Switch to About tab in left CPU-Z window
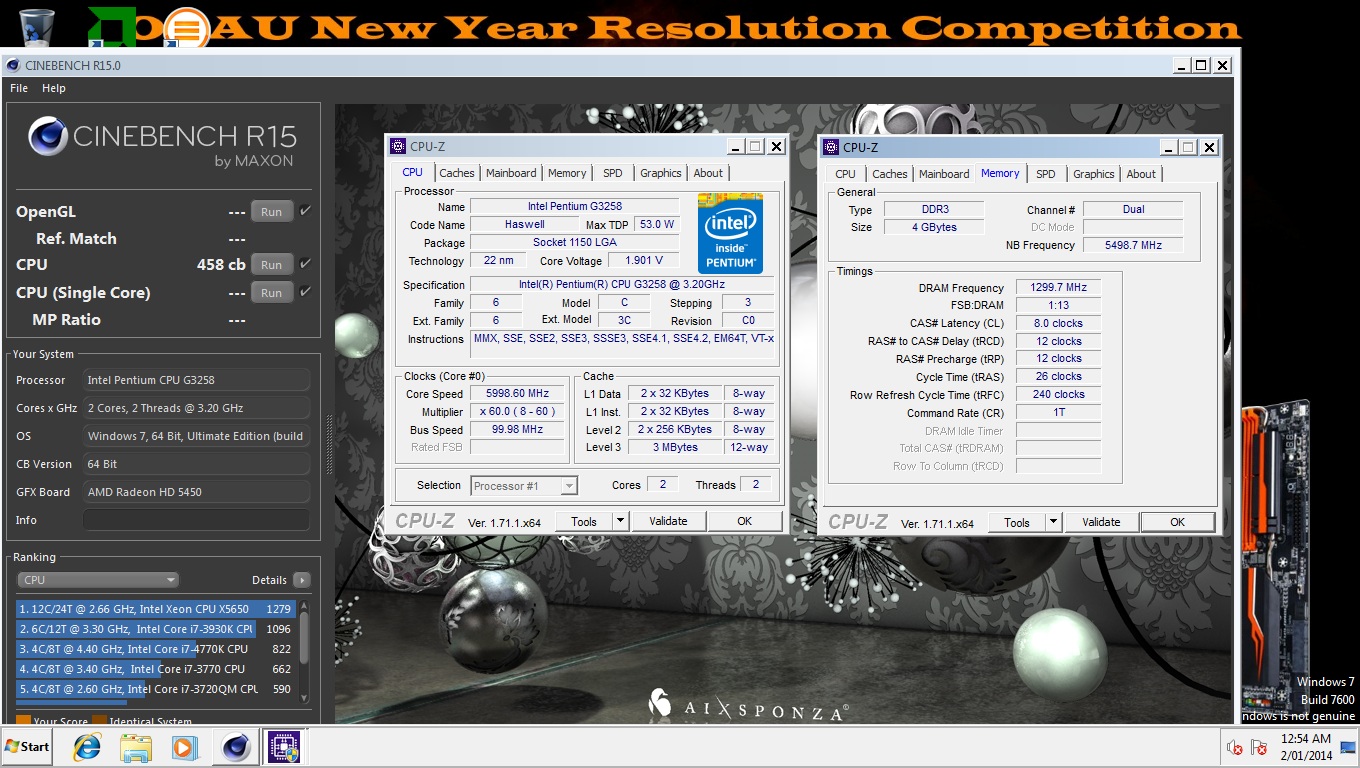Image resolution: width=1360 pixels, height=768 pixels. pos(708,173)
